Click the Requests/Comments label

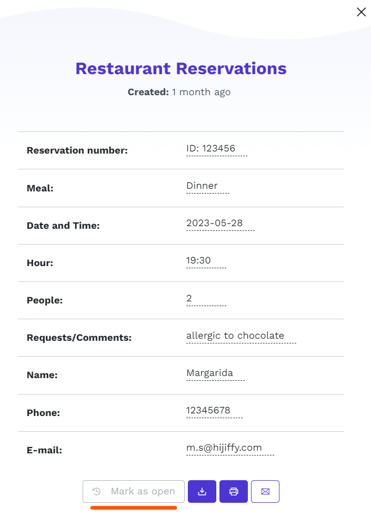[x=79, y=338]
